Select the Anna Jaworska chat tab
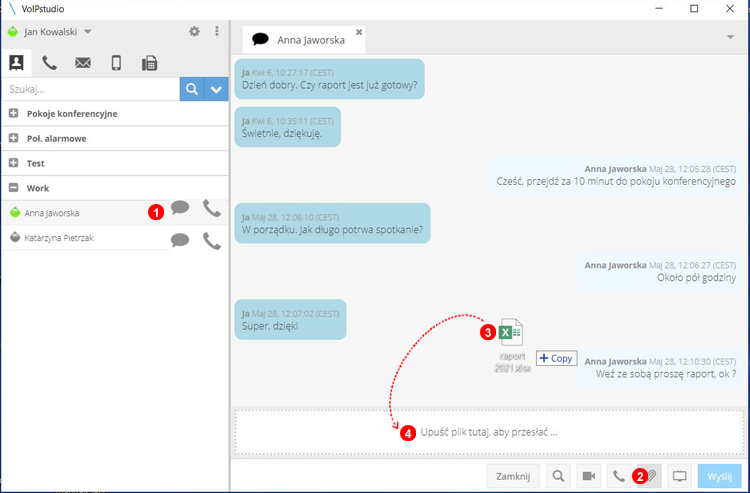The image size is (750, 493). tap(303, 40)
